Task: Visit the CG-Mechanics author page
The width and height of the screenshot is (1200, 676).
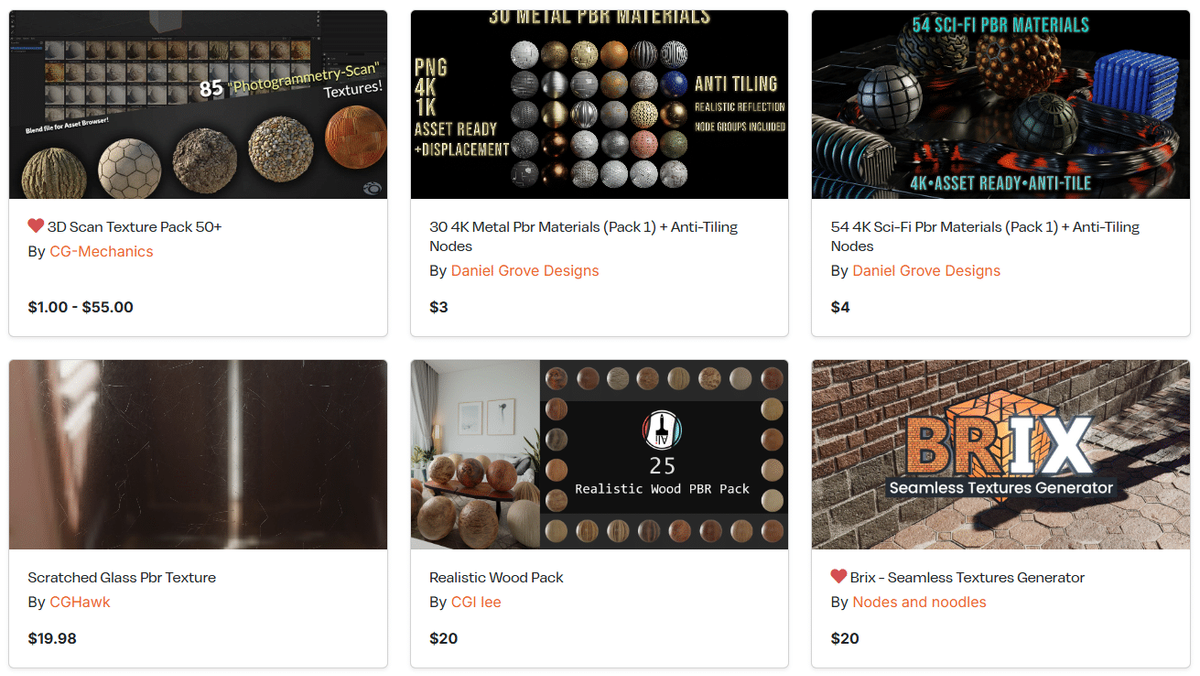Action: click(x=102, y=251)
